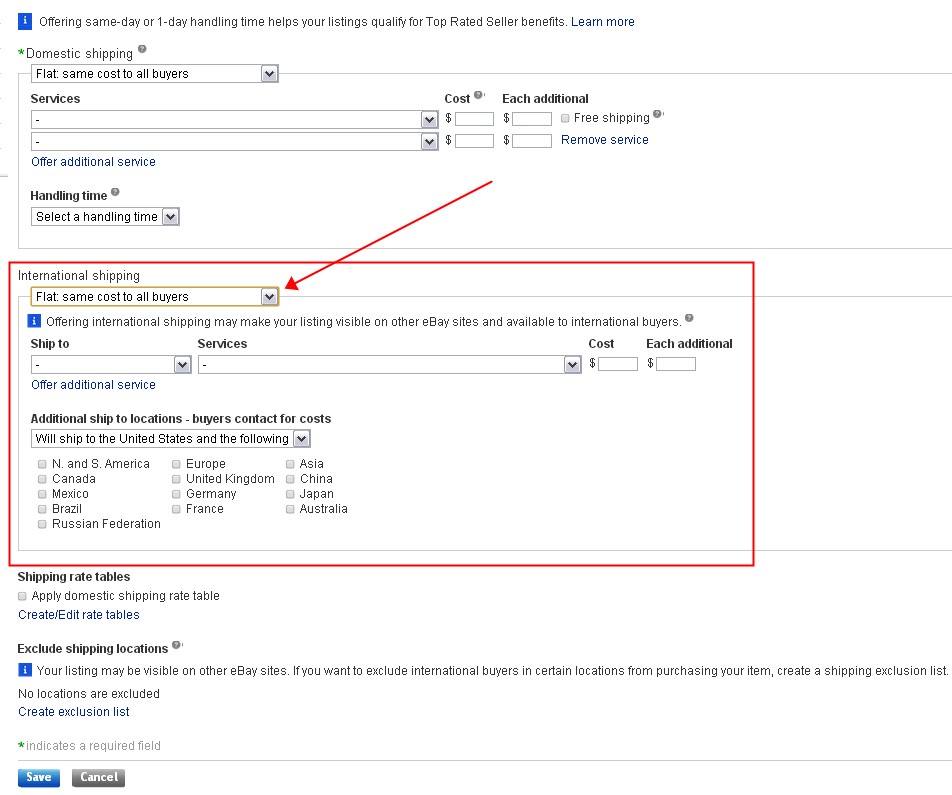Image resolution: width=952 pixels, height=795 pixels.
Task: Open the Create exclusion list link
Action: (x=74, y=712)
